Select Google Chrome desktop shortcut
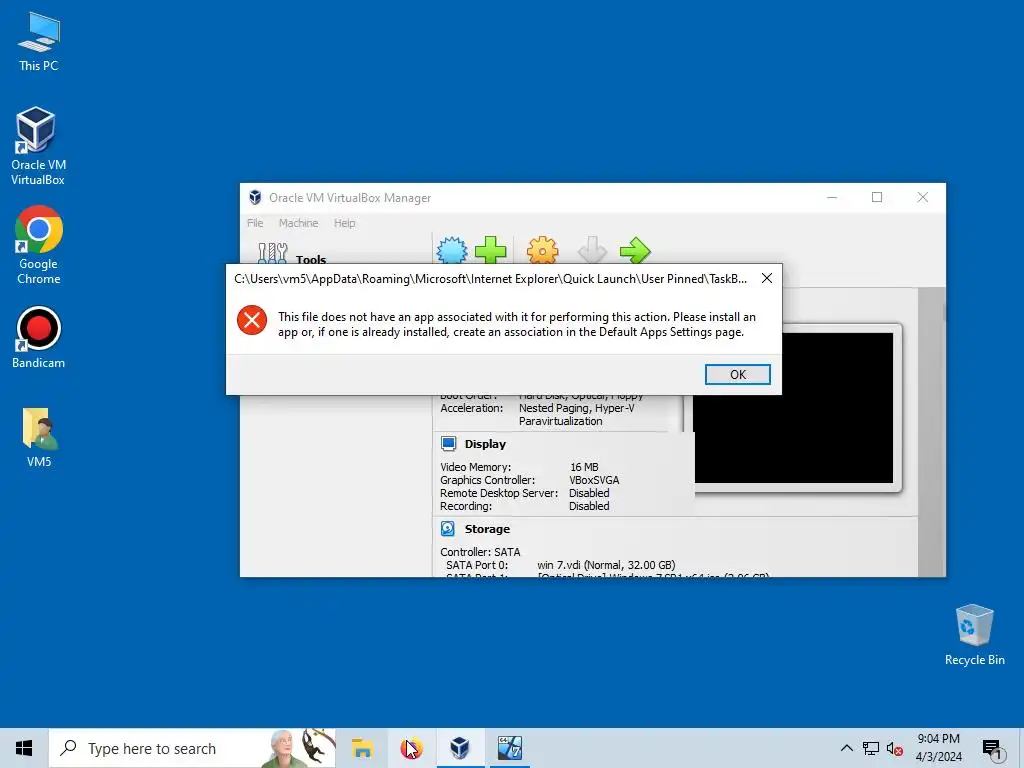Viewport: 1024px width, 768px height. pyautogui.click(x=39, y=246)
